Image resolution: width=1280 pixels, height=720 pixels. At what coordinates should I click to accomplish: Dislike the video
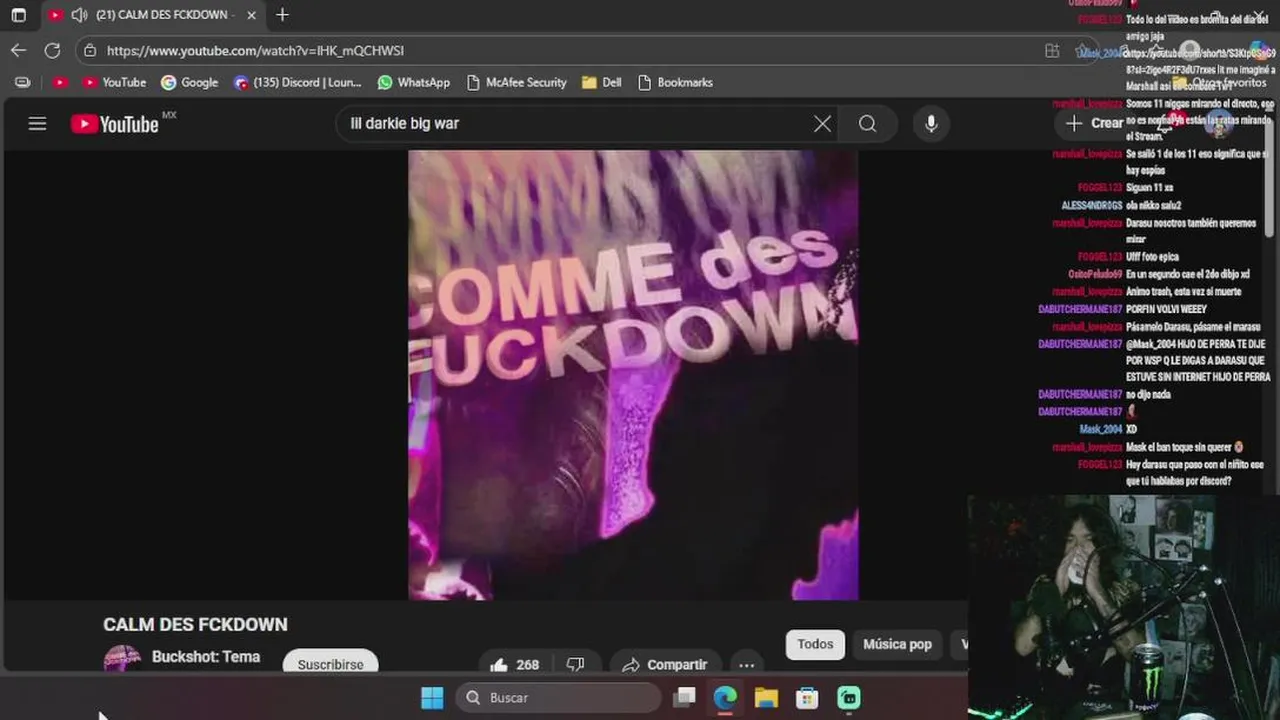click(x=576, y=664)
